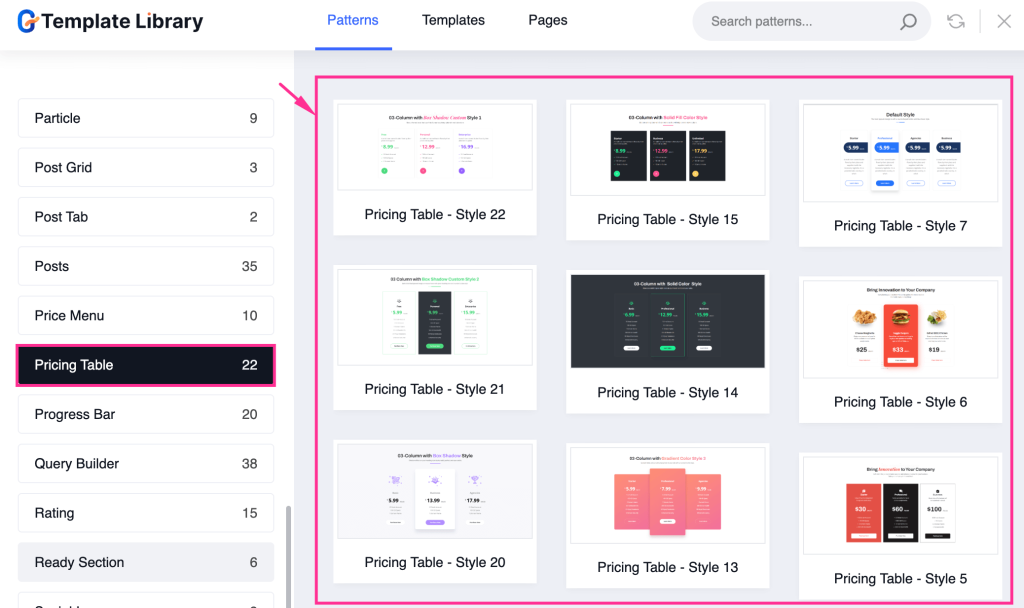Click the 'Pricing Table - Style 6' caption

(901, 402)
